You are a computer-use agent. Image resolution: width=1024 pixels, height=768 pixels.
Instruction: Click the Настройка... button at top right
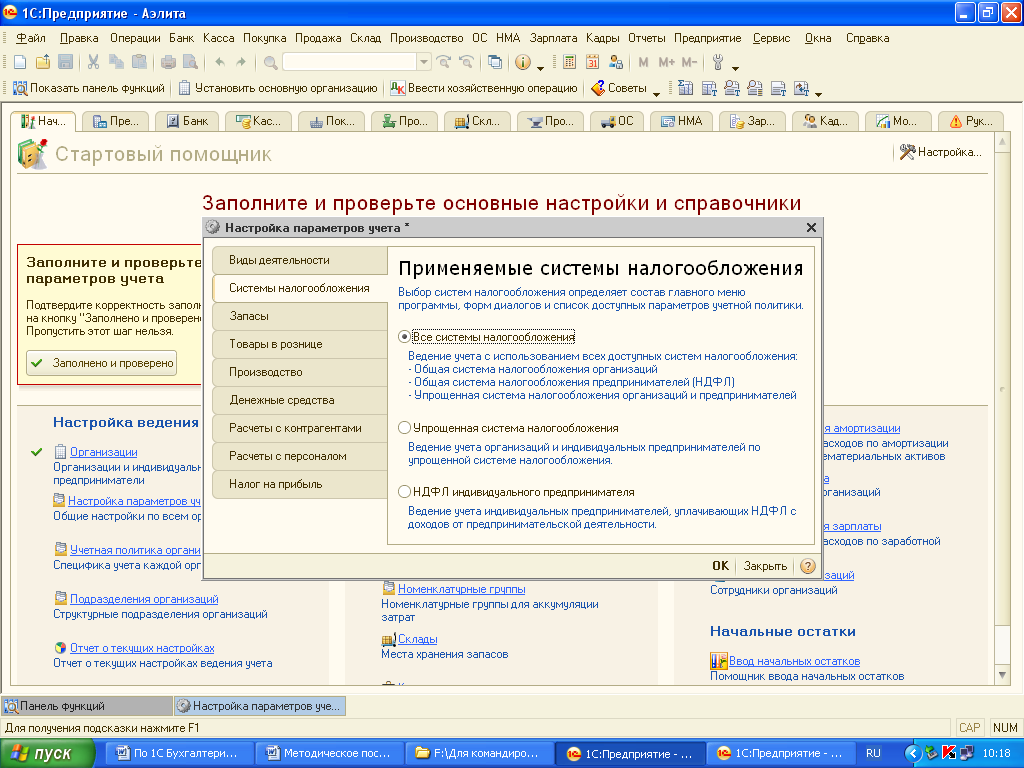[x=940, y=152]
